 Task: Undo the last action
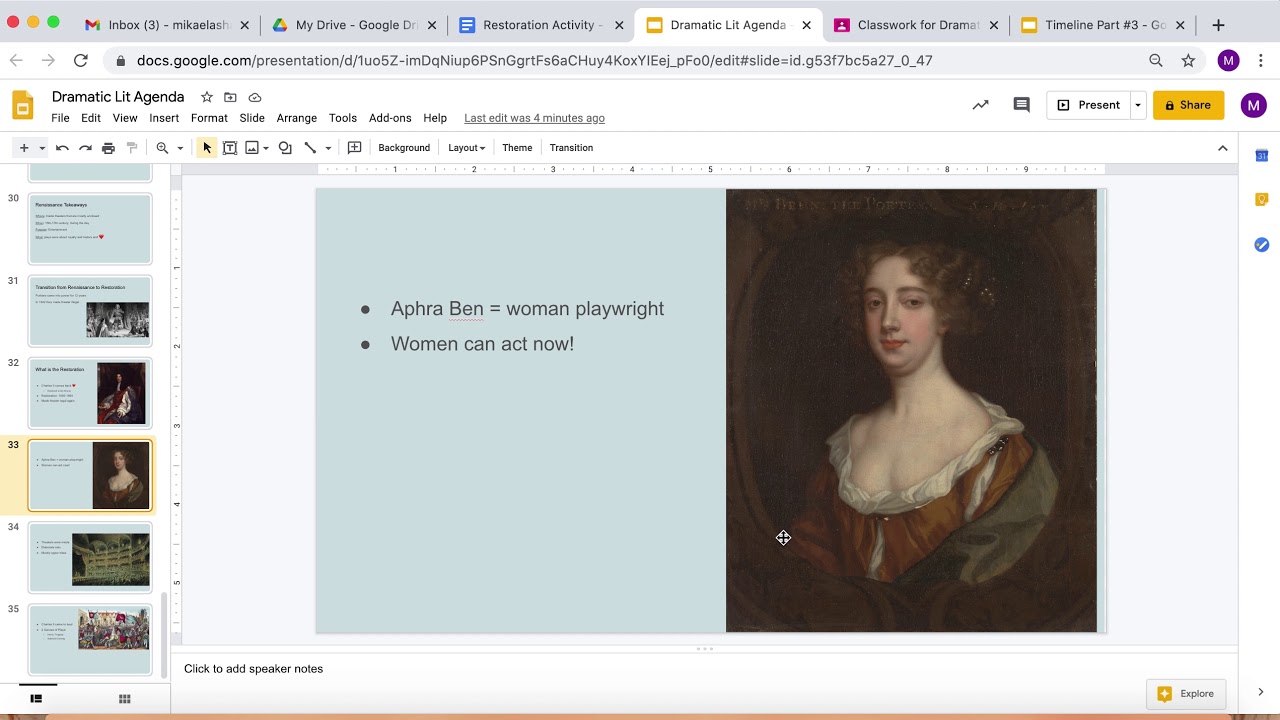tap(62, 148)
